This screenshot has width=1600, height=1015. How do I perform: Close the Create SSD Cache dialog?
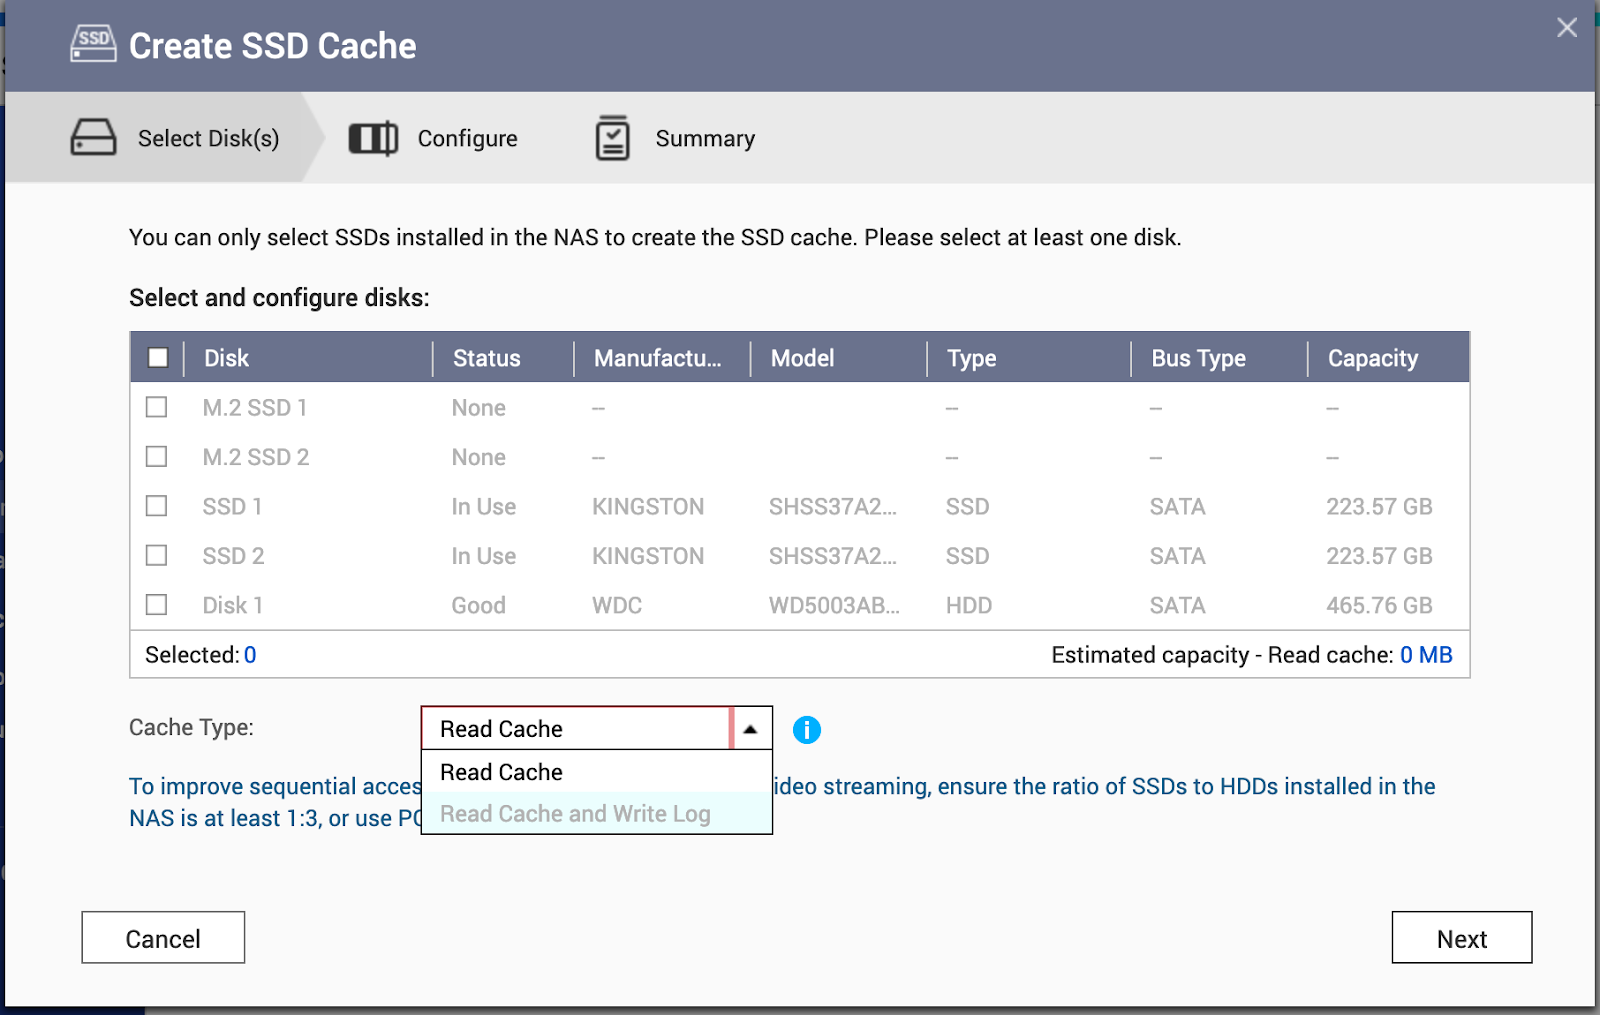pyautogui.click(x=1566, y=28)
